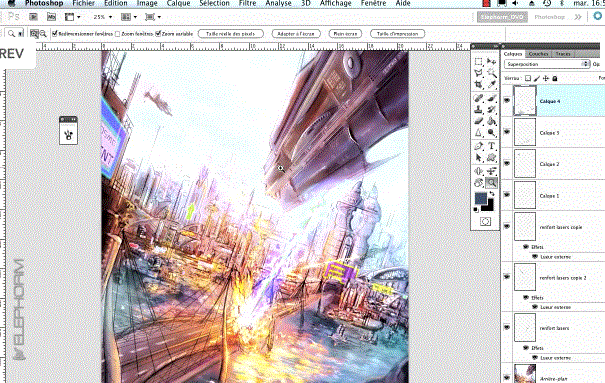Toggle Redimensionner fenêtres checkbox
Viewport: 605px width, 383px height.
click(54, 34)
